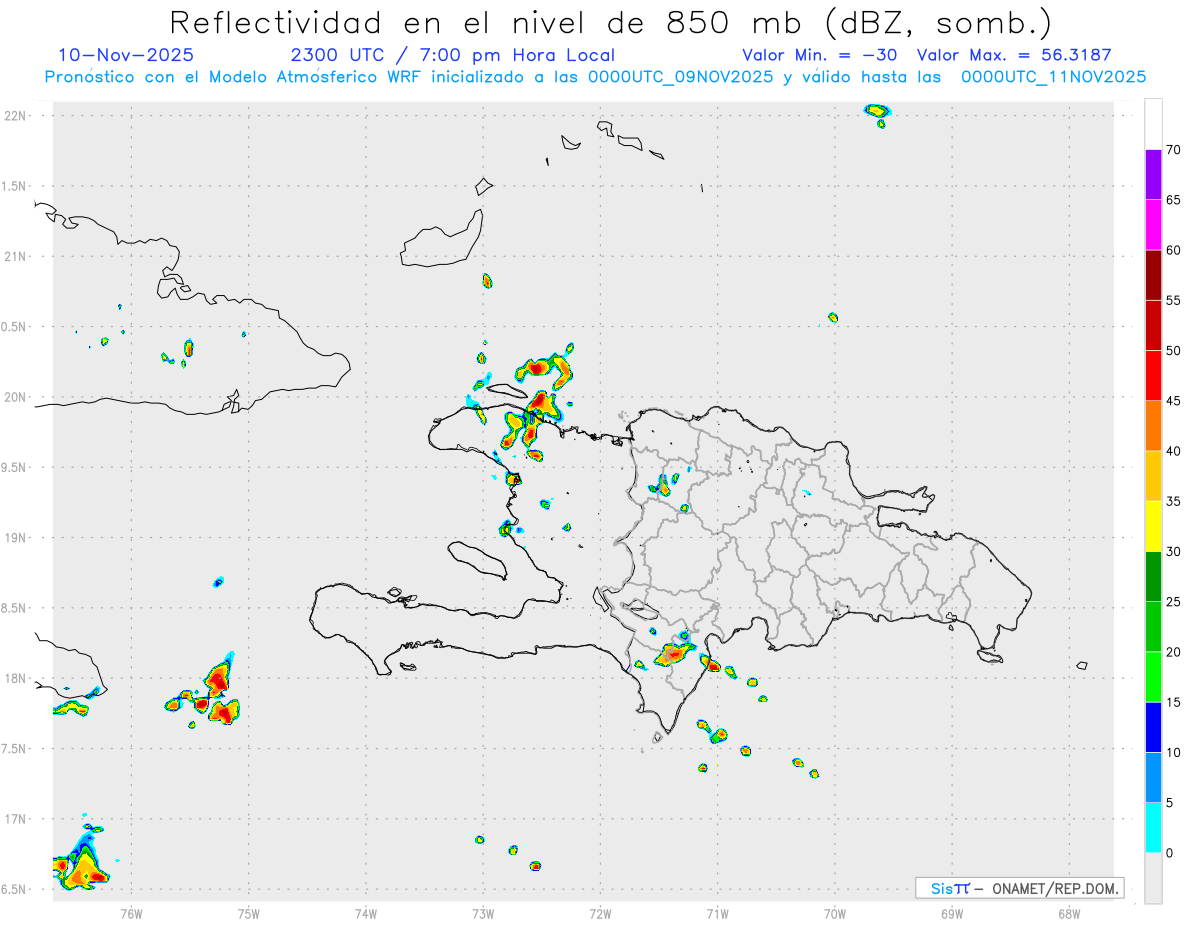Click the '20N' latitude label
1200x927 pixels.
[x=15, y=397]
